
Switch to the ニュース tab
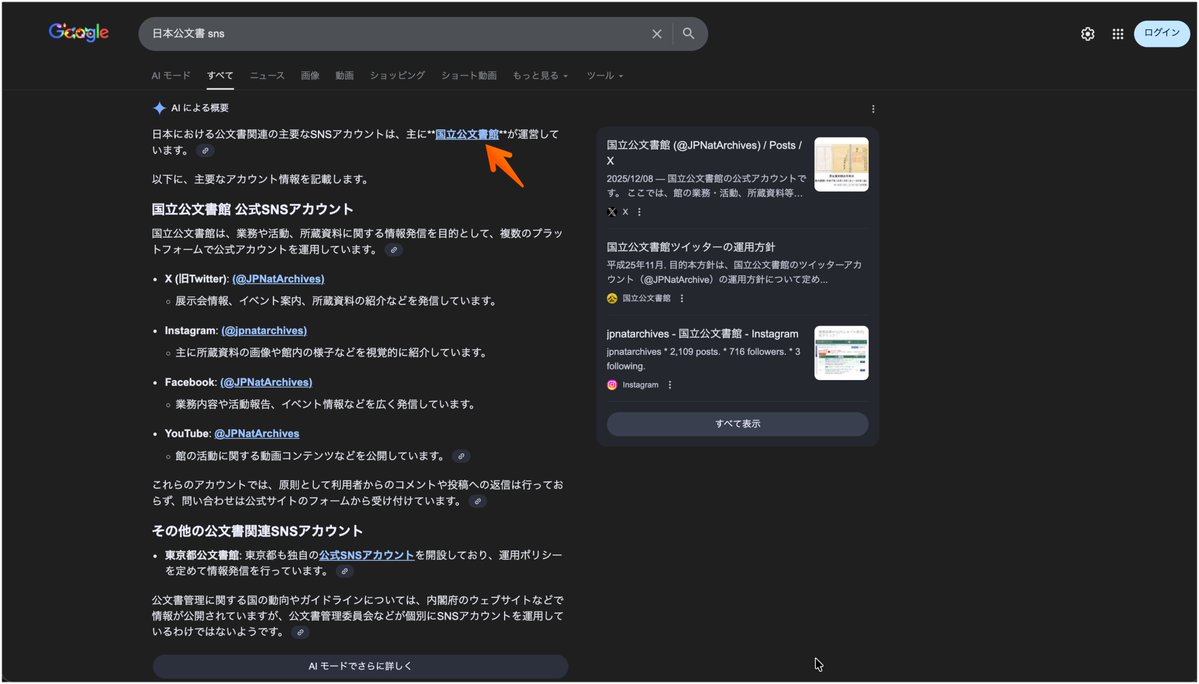(267, 76)
